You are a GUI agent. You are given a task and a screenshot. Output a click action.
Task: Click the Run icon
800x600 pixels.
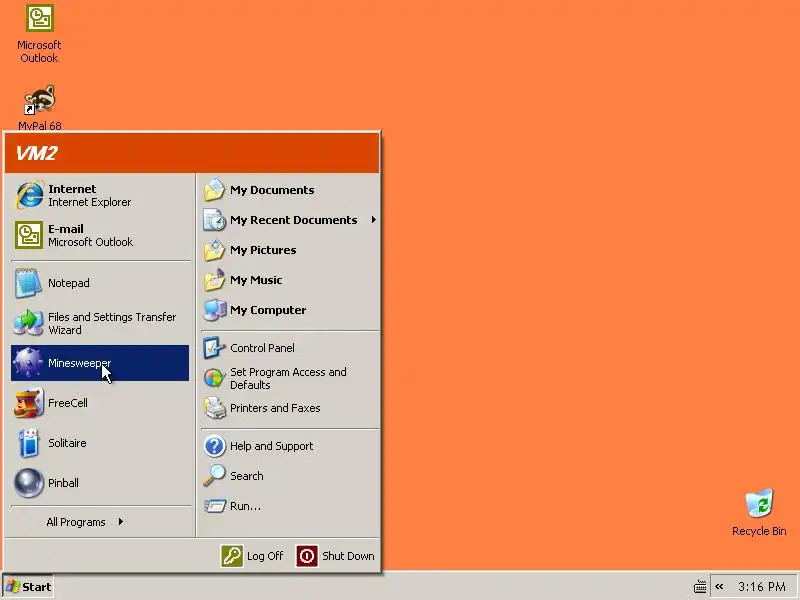tap(215, 506)
